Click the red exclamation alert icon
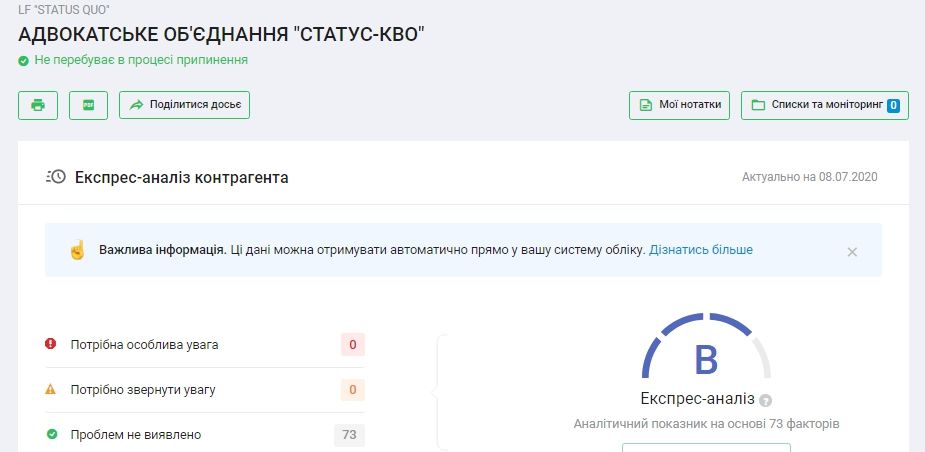The image size is (925, 452). click(x=51, y=343)
